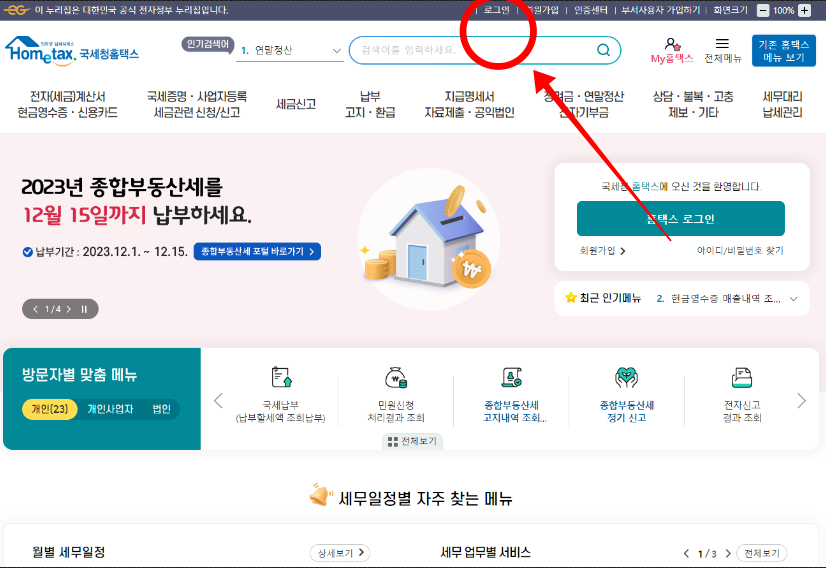Screen dimensions: 826x568
Task: Select 개인(23) visitor type
Action: click(x=50, y=409)
